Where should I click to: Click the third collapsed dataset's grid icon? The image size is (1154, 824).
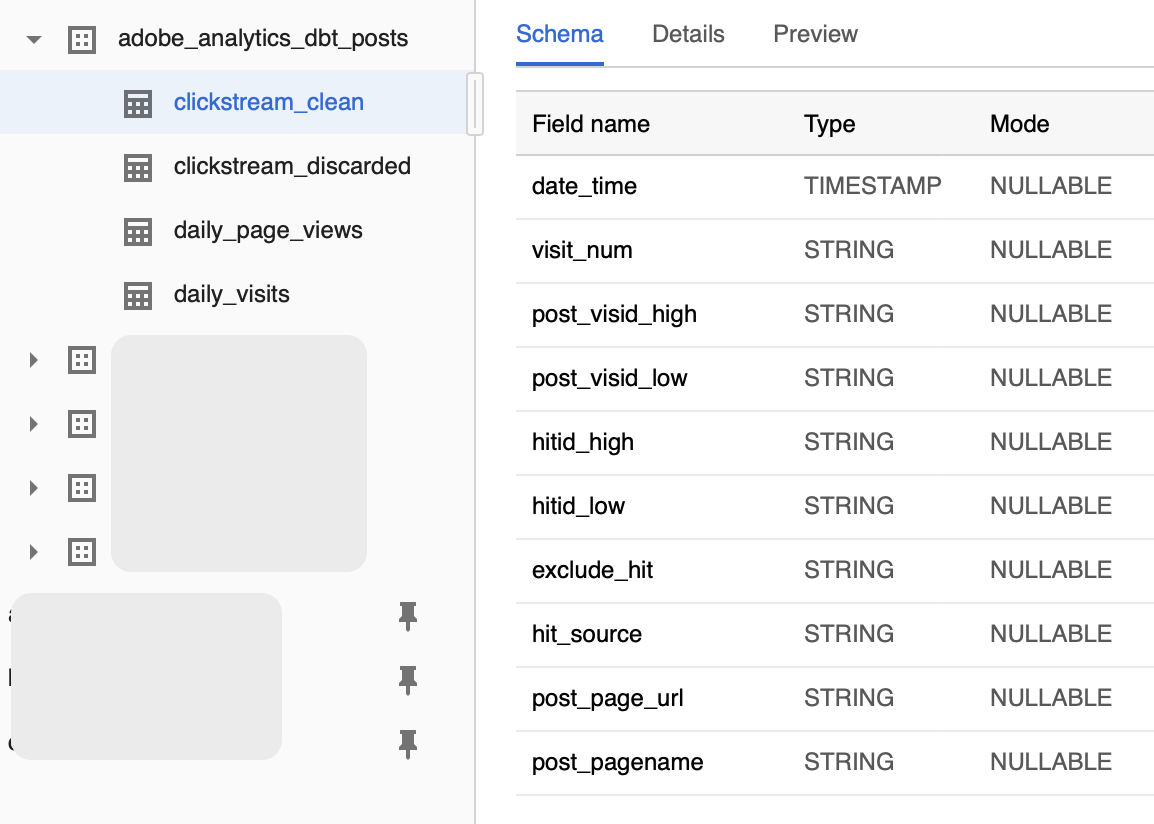coord(82,488)
